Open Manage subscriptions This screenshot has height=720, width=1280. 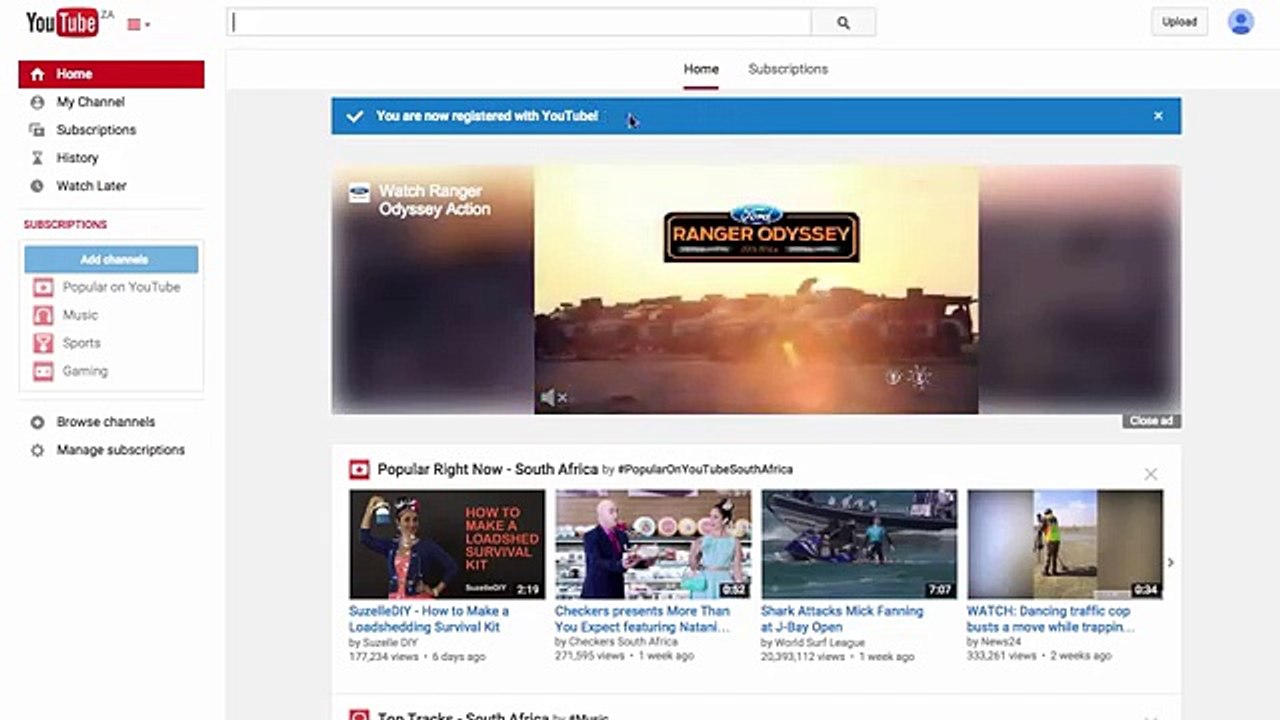click(120, 450)
